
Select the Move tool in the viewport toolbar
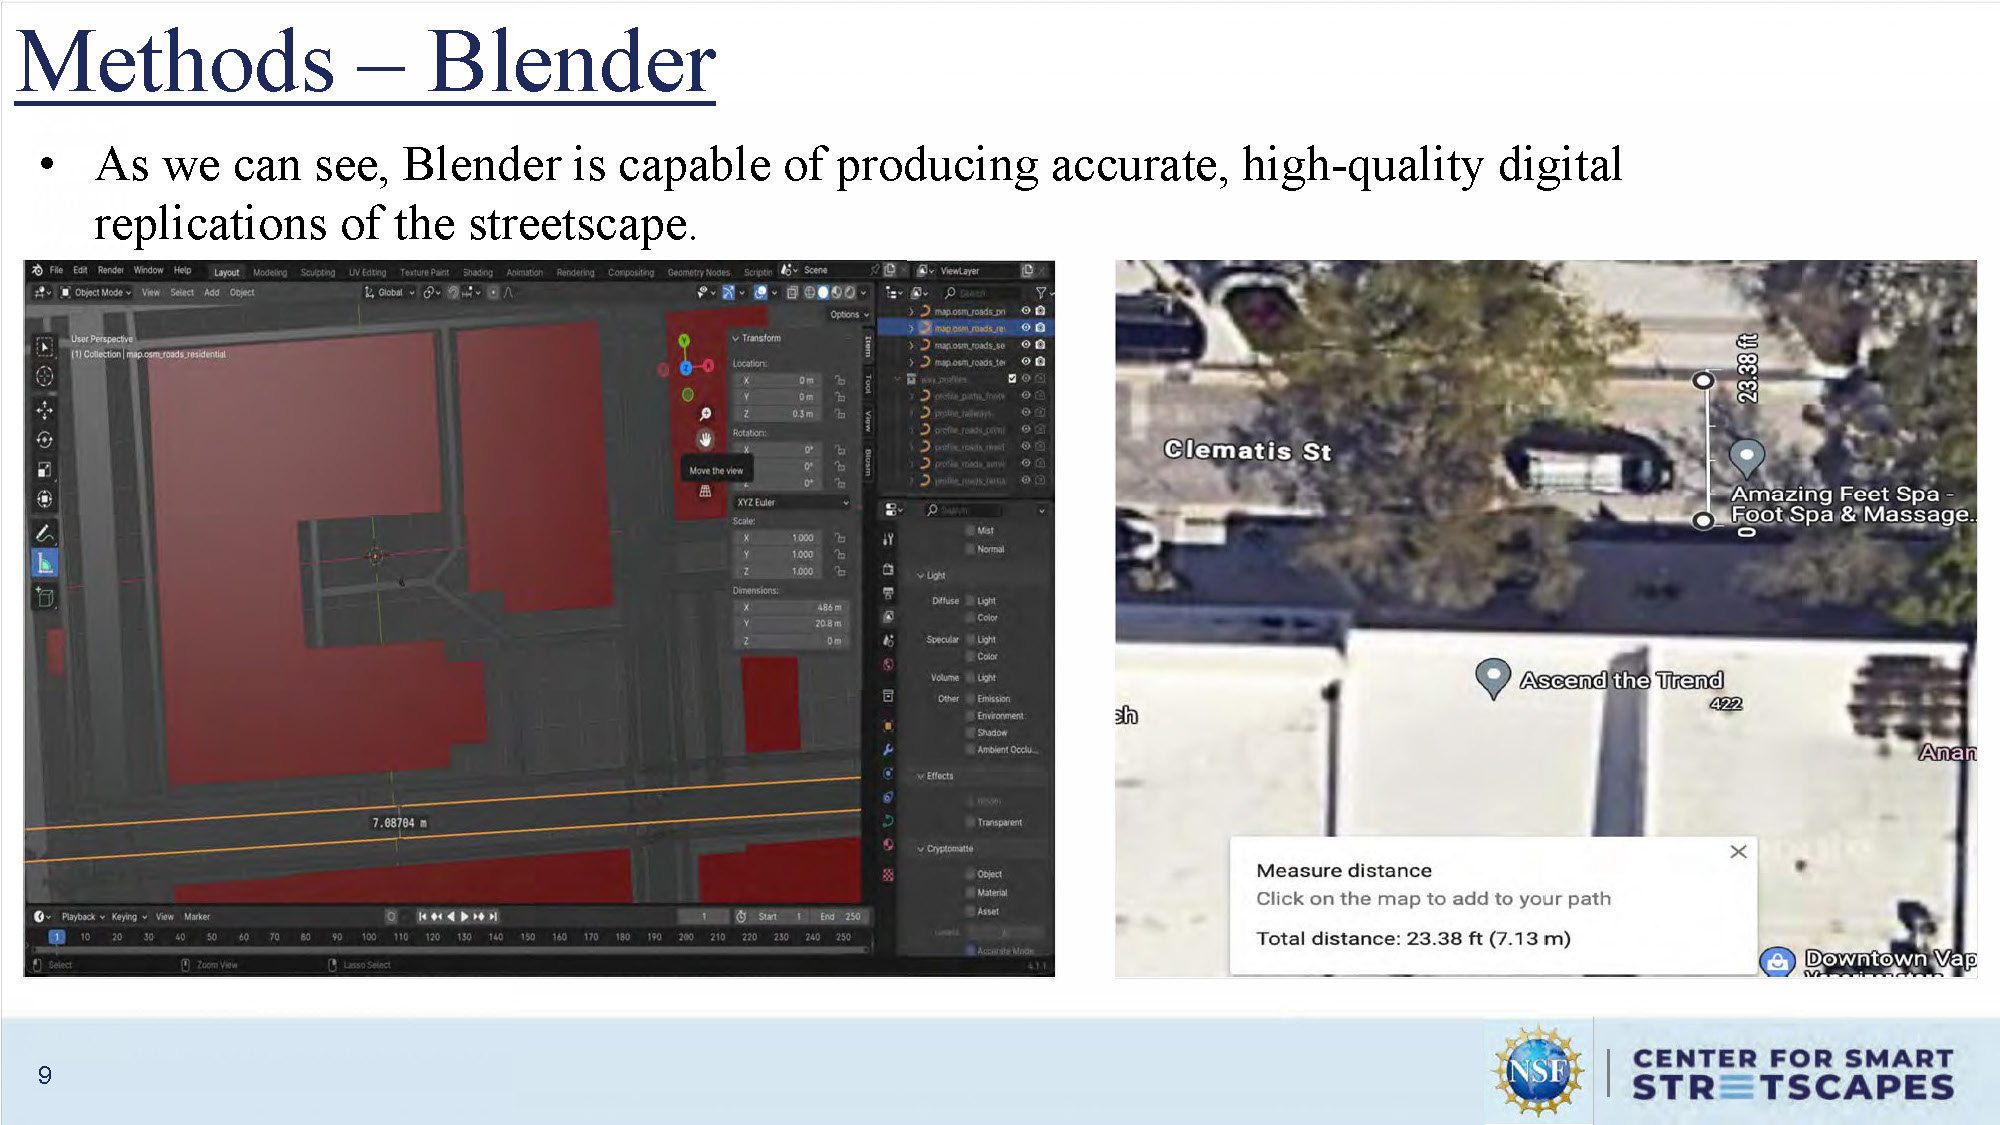click(45, 410)
